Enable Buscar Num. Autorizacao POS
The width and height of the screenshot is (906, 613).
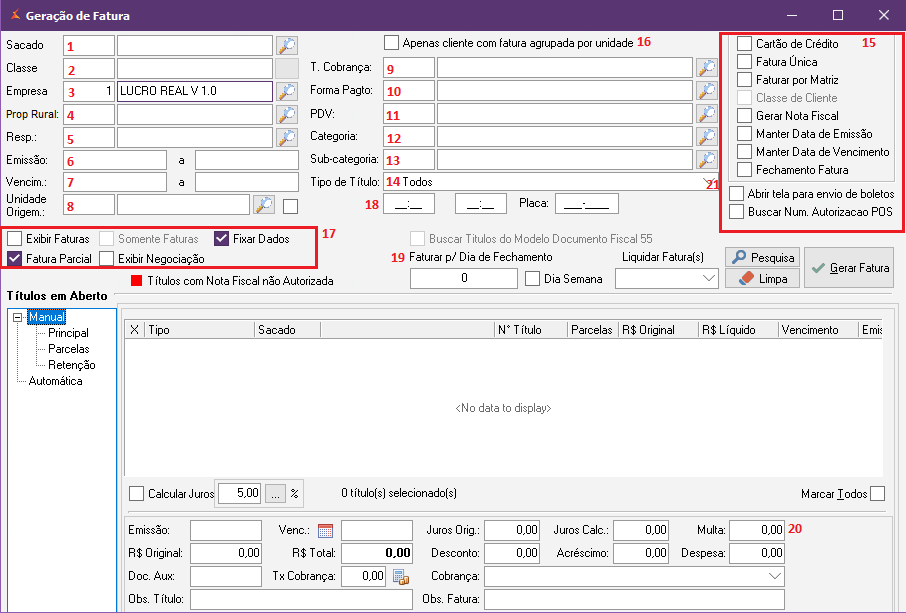(x=736, y=211)
